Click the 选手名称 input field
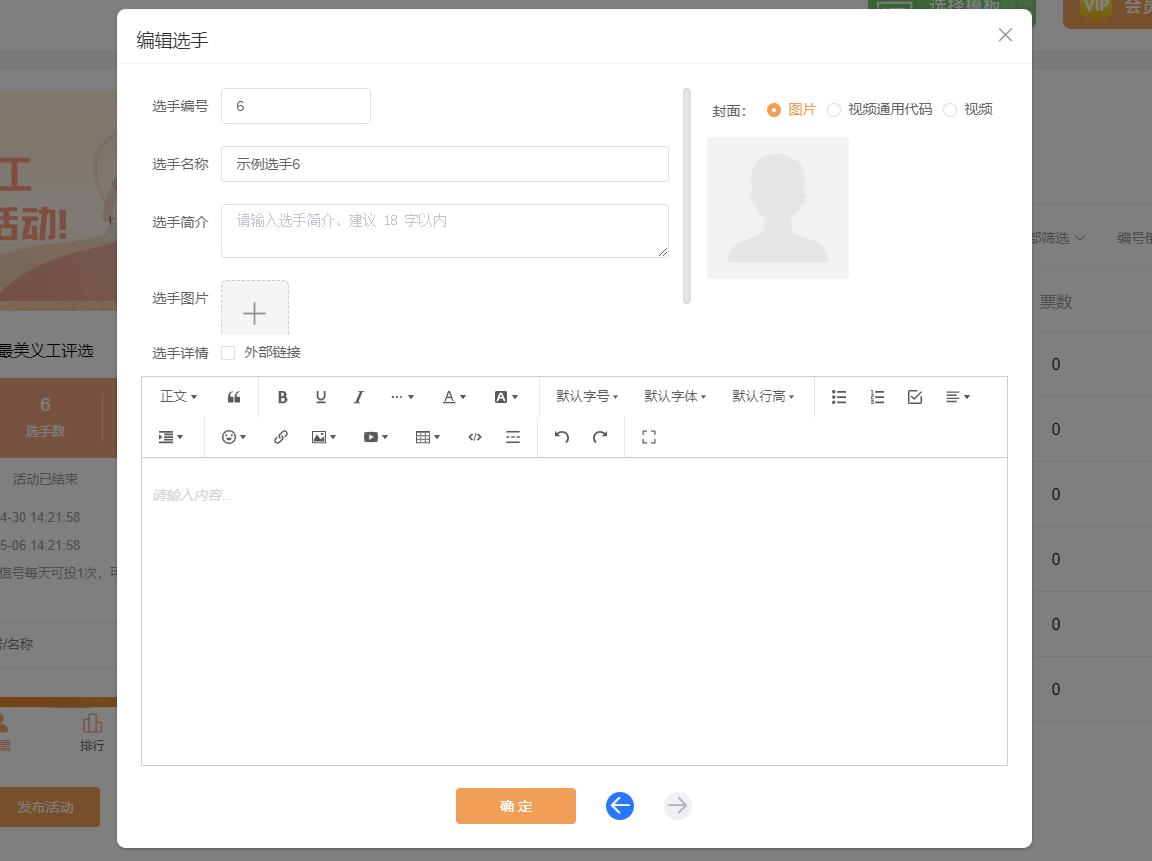1152x861 pixels. 444,164
